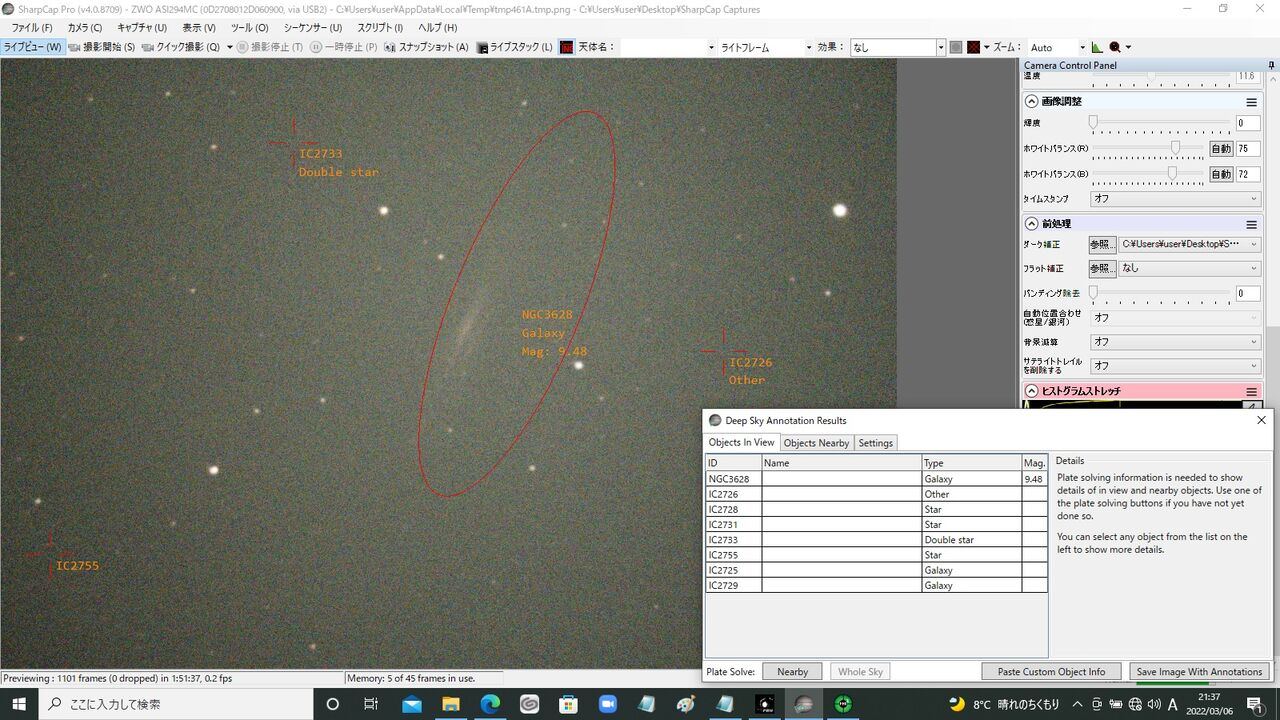Open the ヘルプ (H) menu
This screenshot has width=1280, height=720.
(x=438, y=28)
